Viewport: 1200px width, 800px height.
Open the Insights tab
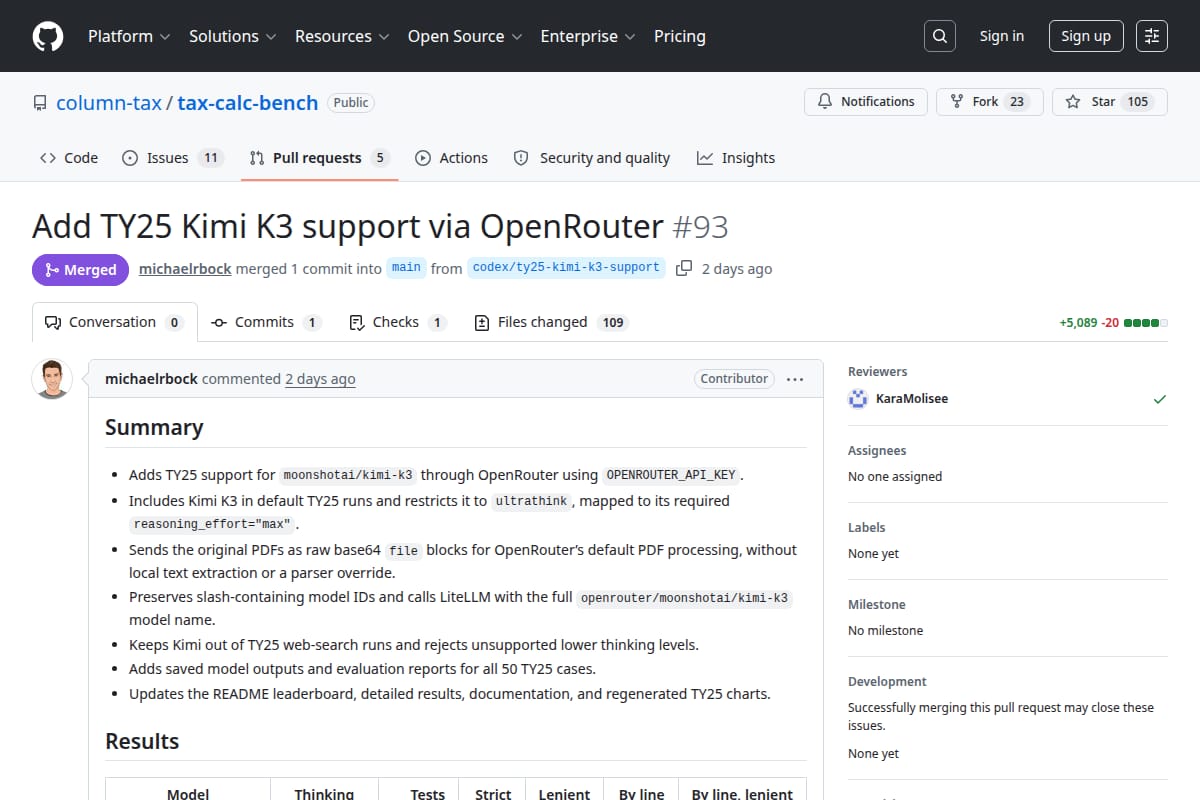point(736,158)
